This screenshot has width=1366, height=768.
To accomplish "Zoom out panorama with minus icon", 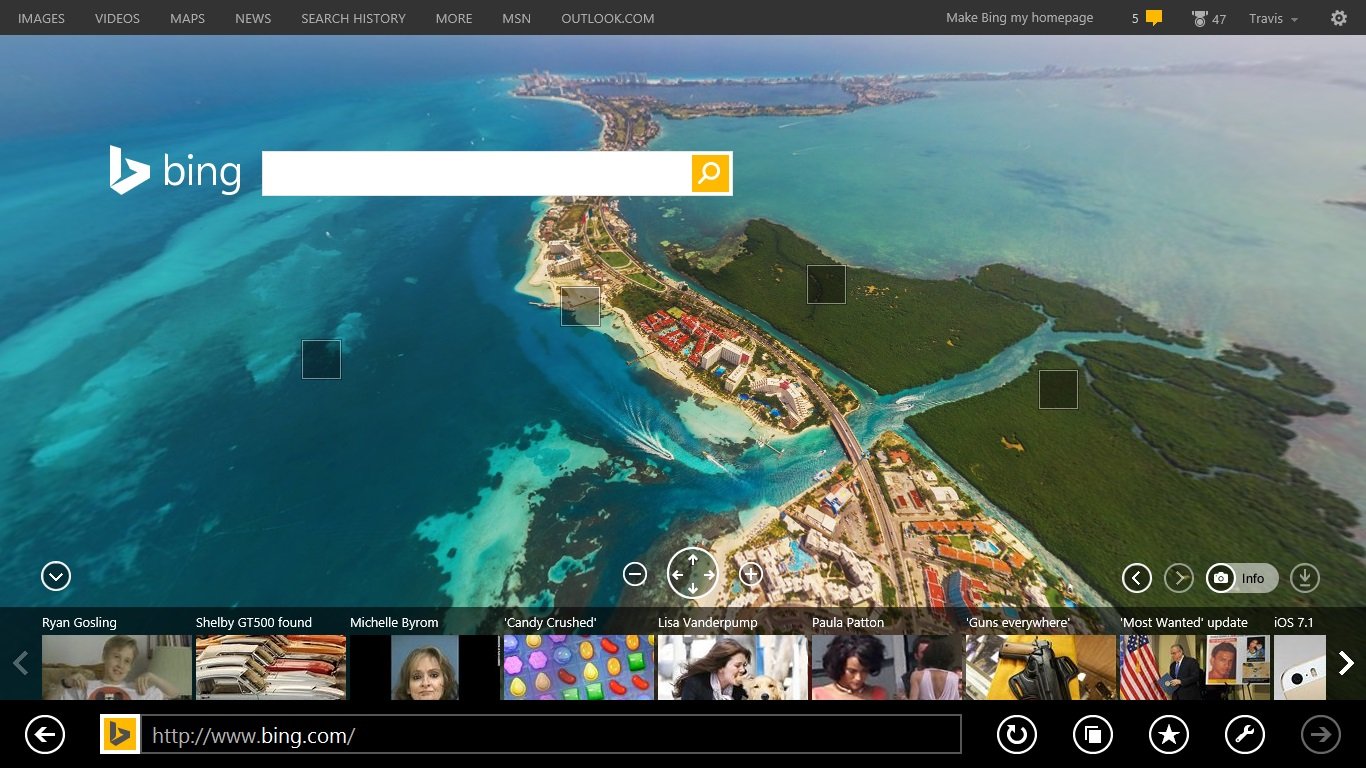I will (x=635, y=574).
